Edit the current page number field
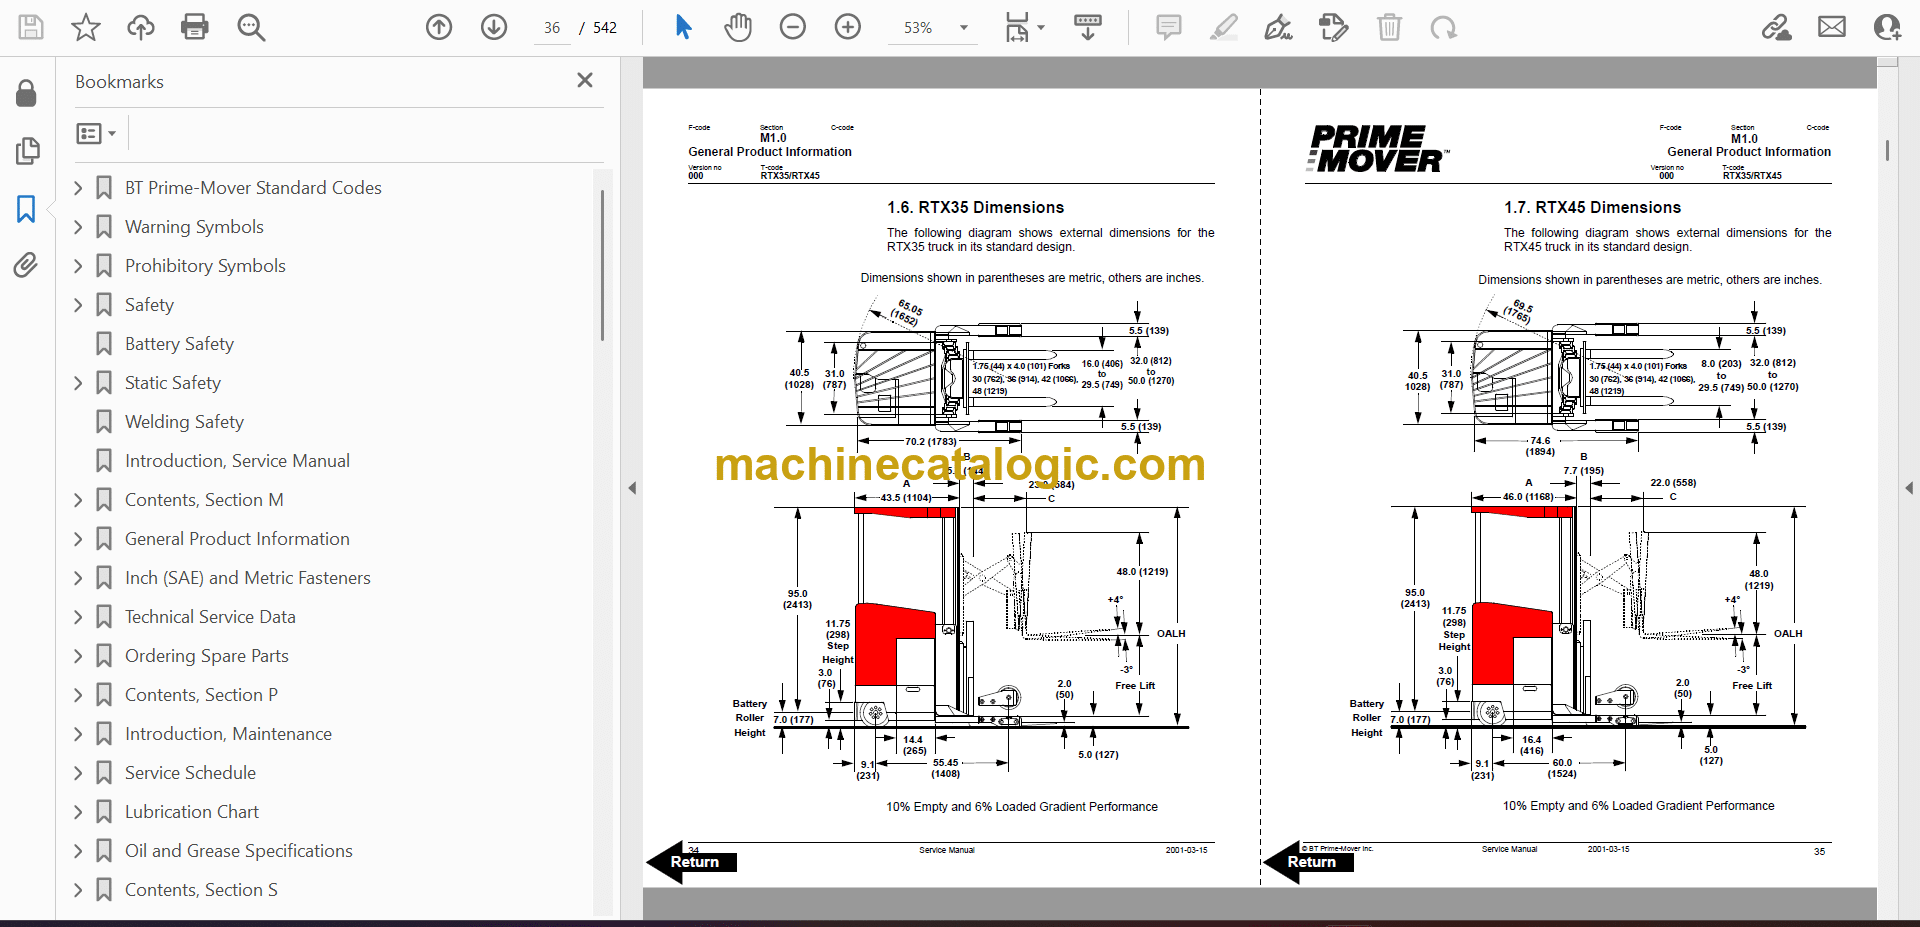Image resolution: width=1920 pixels, height=927 pixels. (552, 28)
